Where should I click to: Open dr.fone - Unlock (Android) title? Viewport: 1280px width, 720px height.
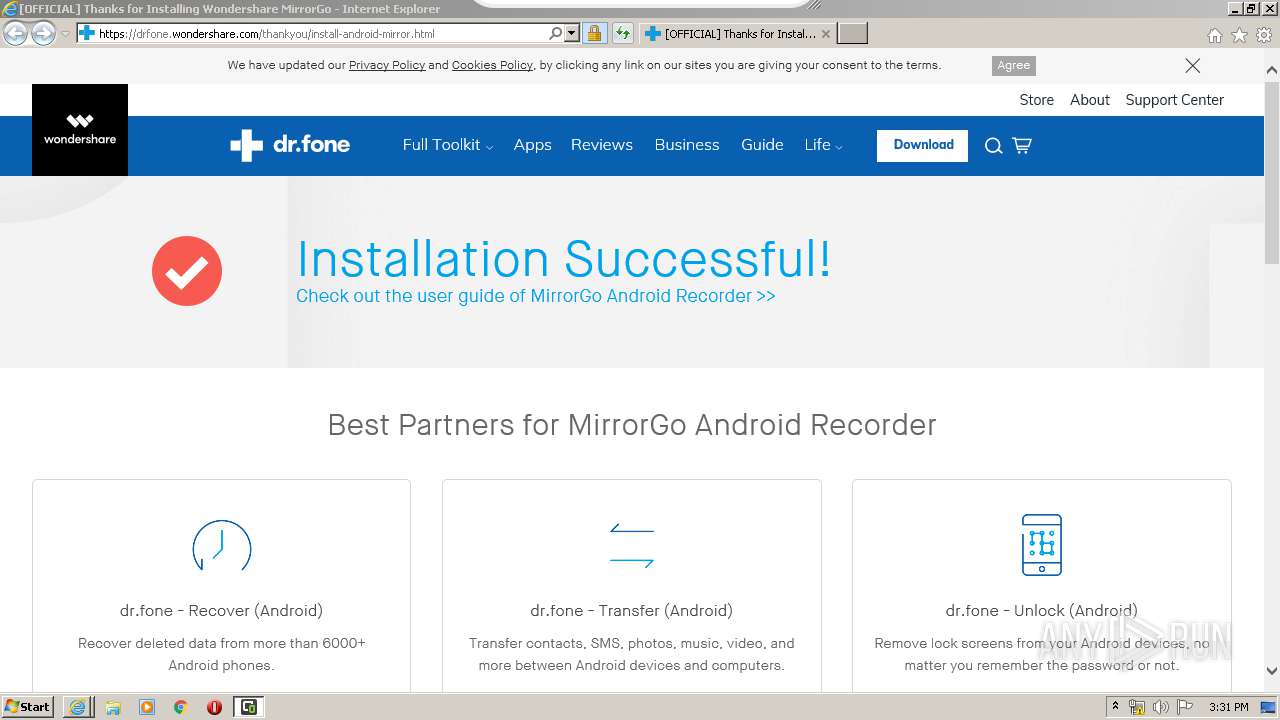[1042, 610]
